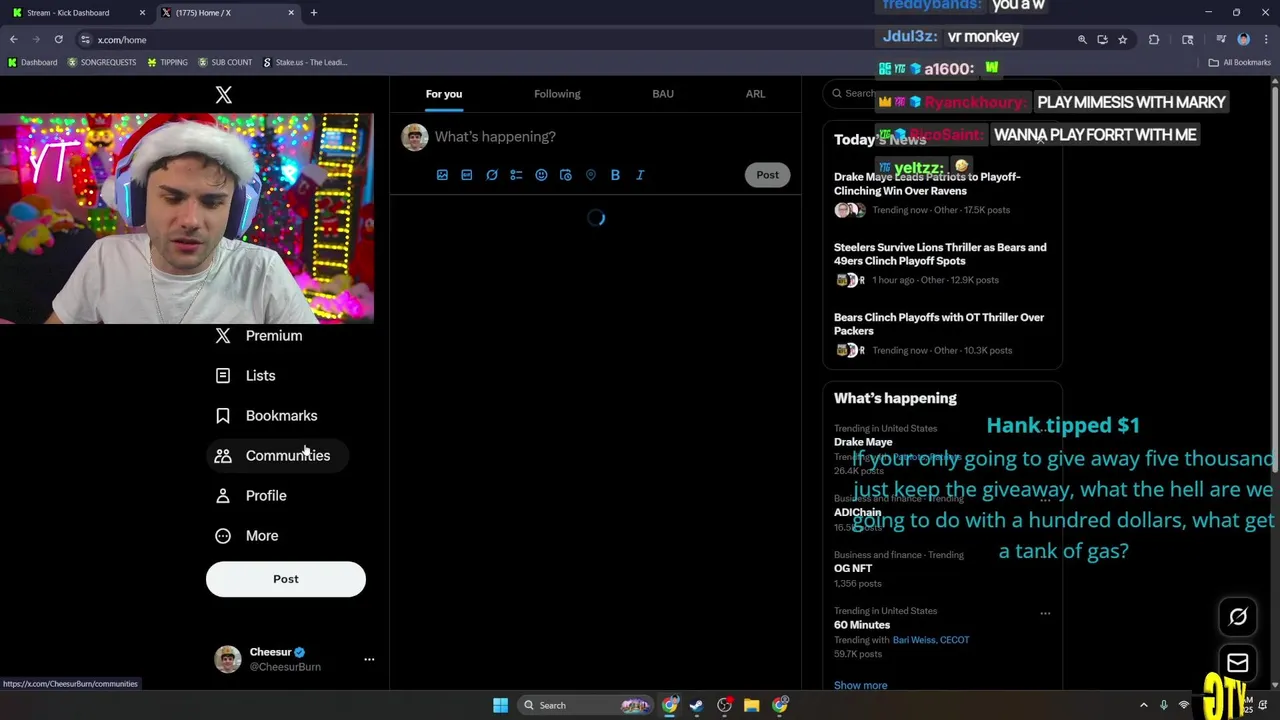This screenshot has width=1280, height=720.
Task: Apply bold formatting in the composer
Action: [615, 175]
